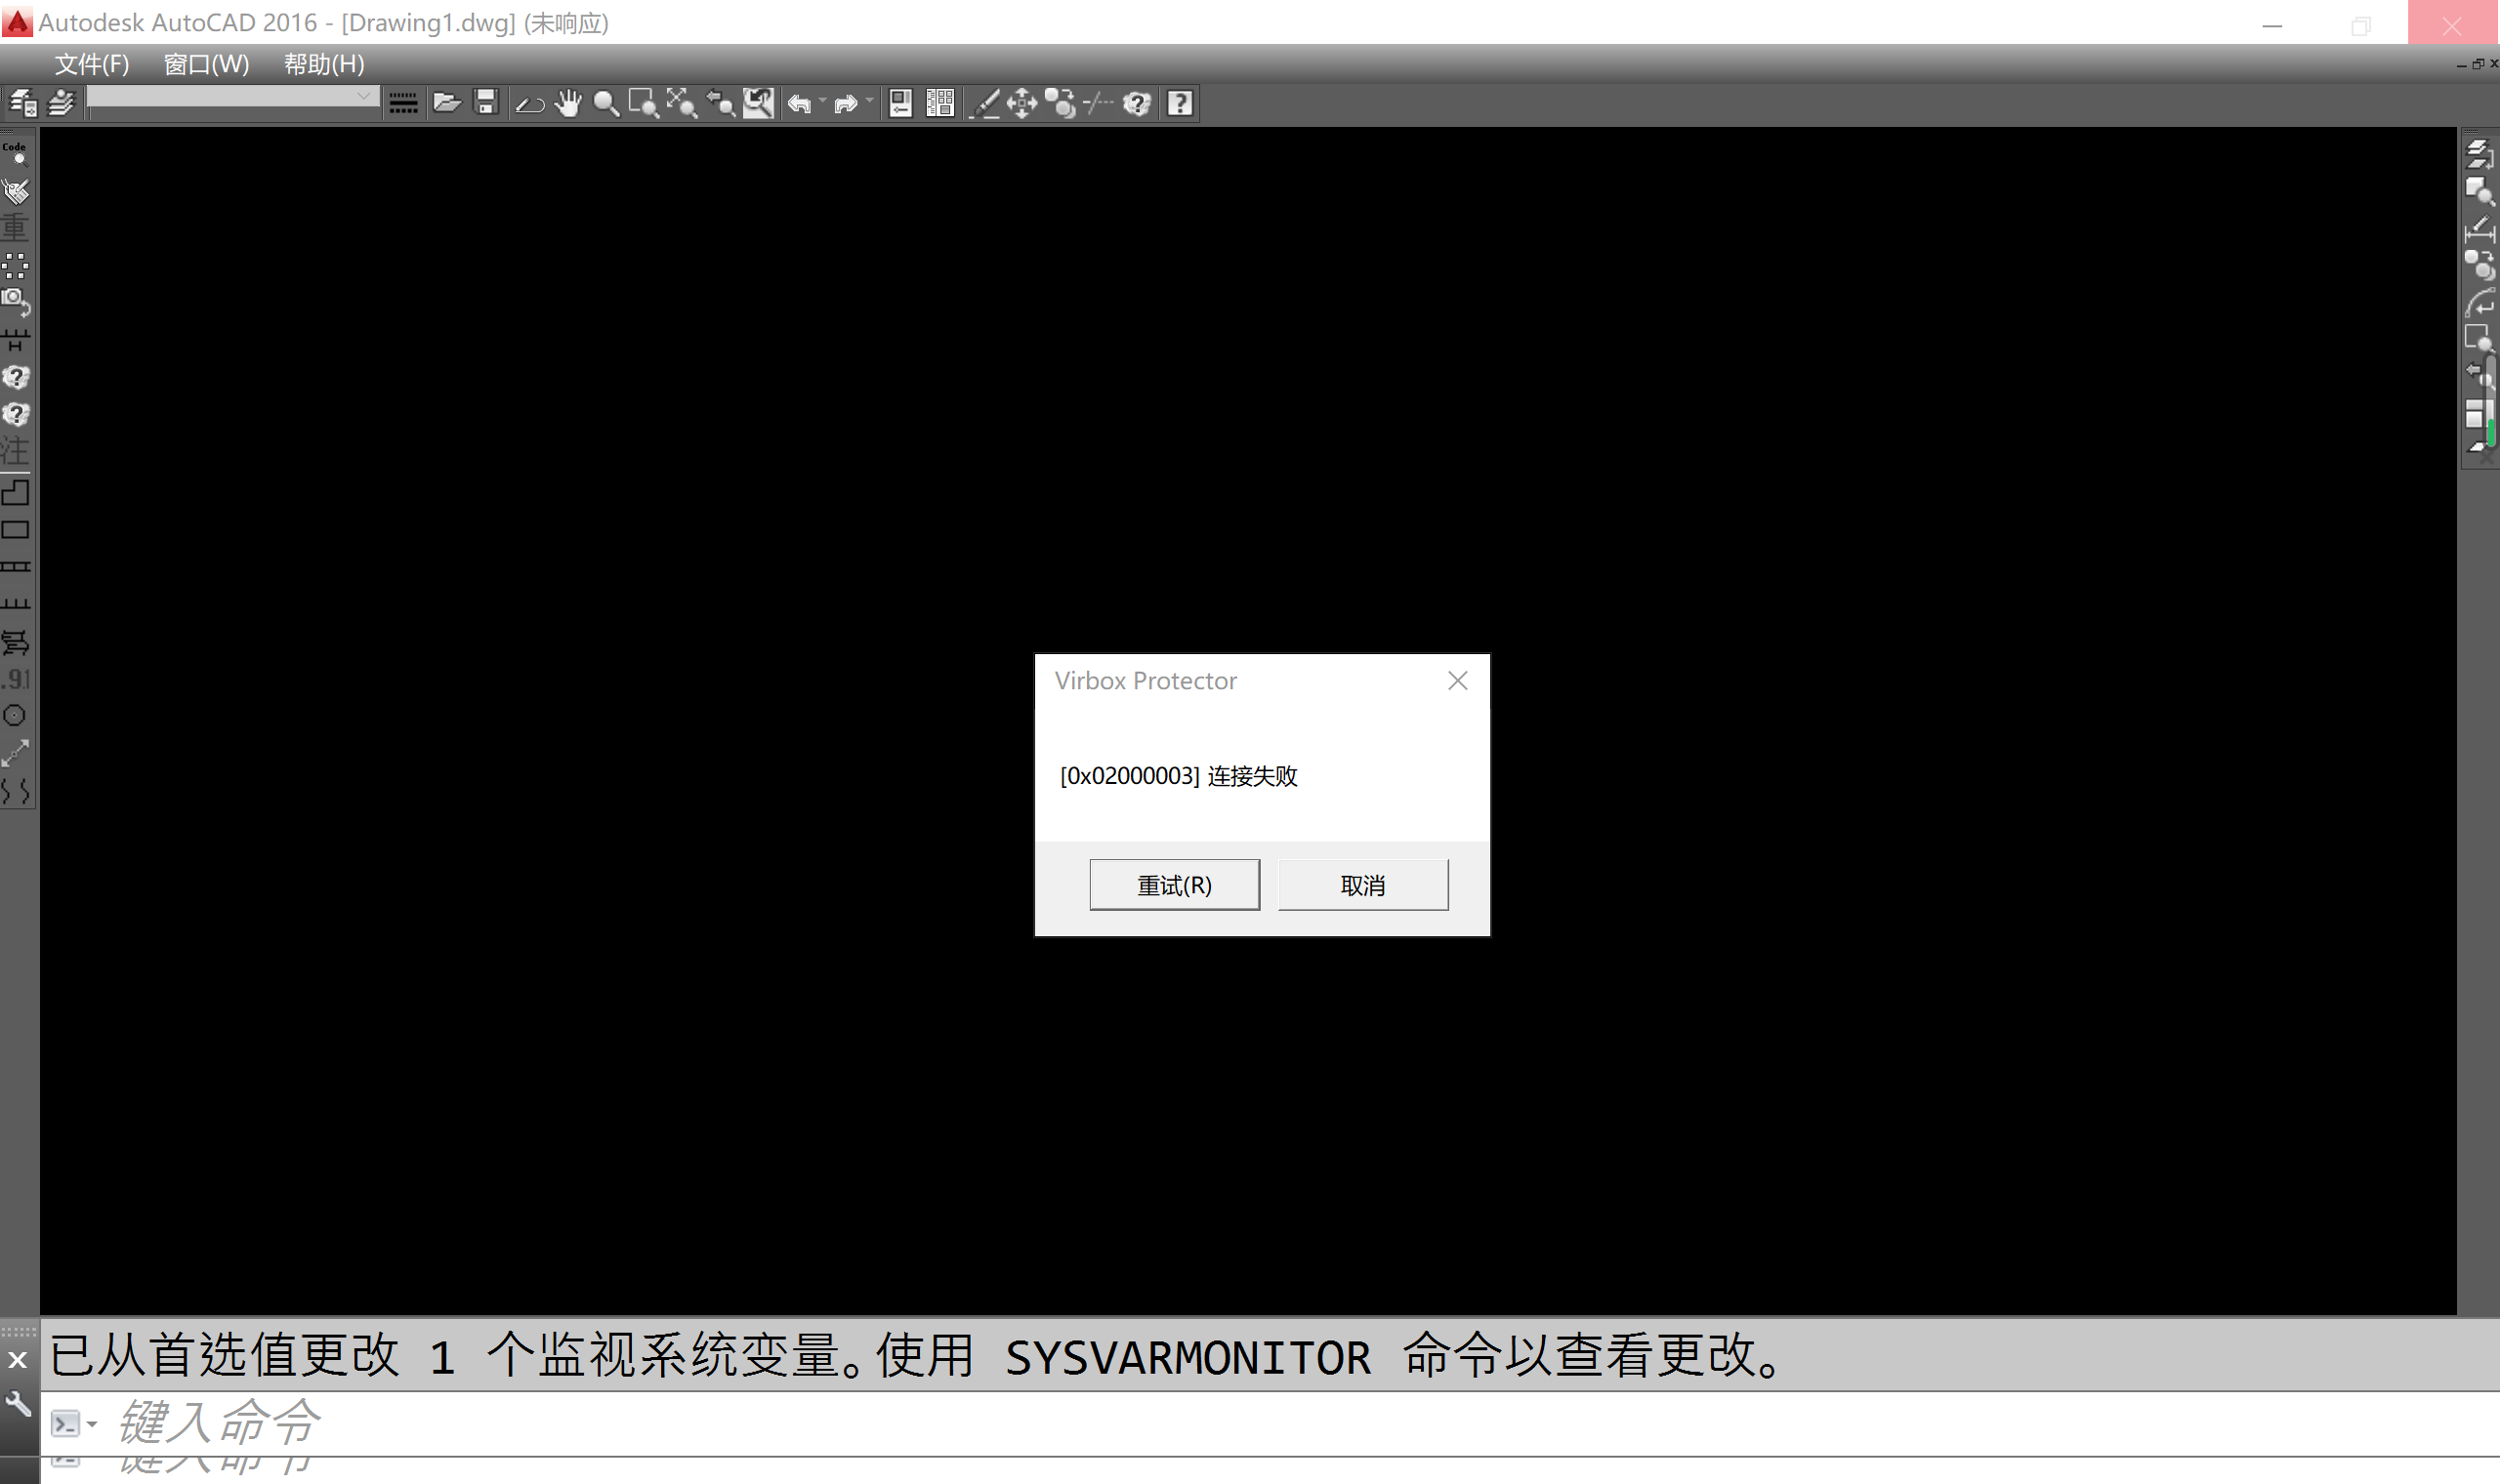Click the zigzag stair icon in left toolbar
Viewport: 2500px width, 1484px height.
coord(15,642)
